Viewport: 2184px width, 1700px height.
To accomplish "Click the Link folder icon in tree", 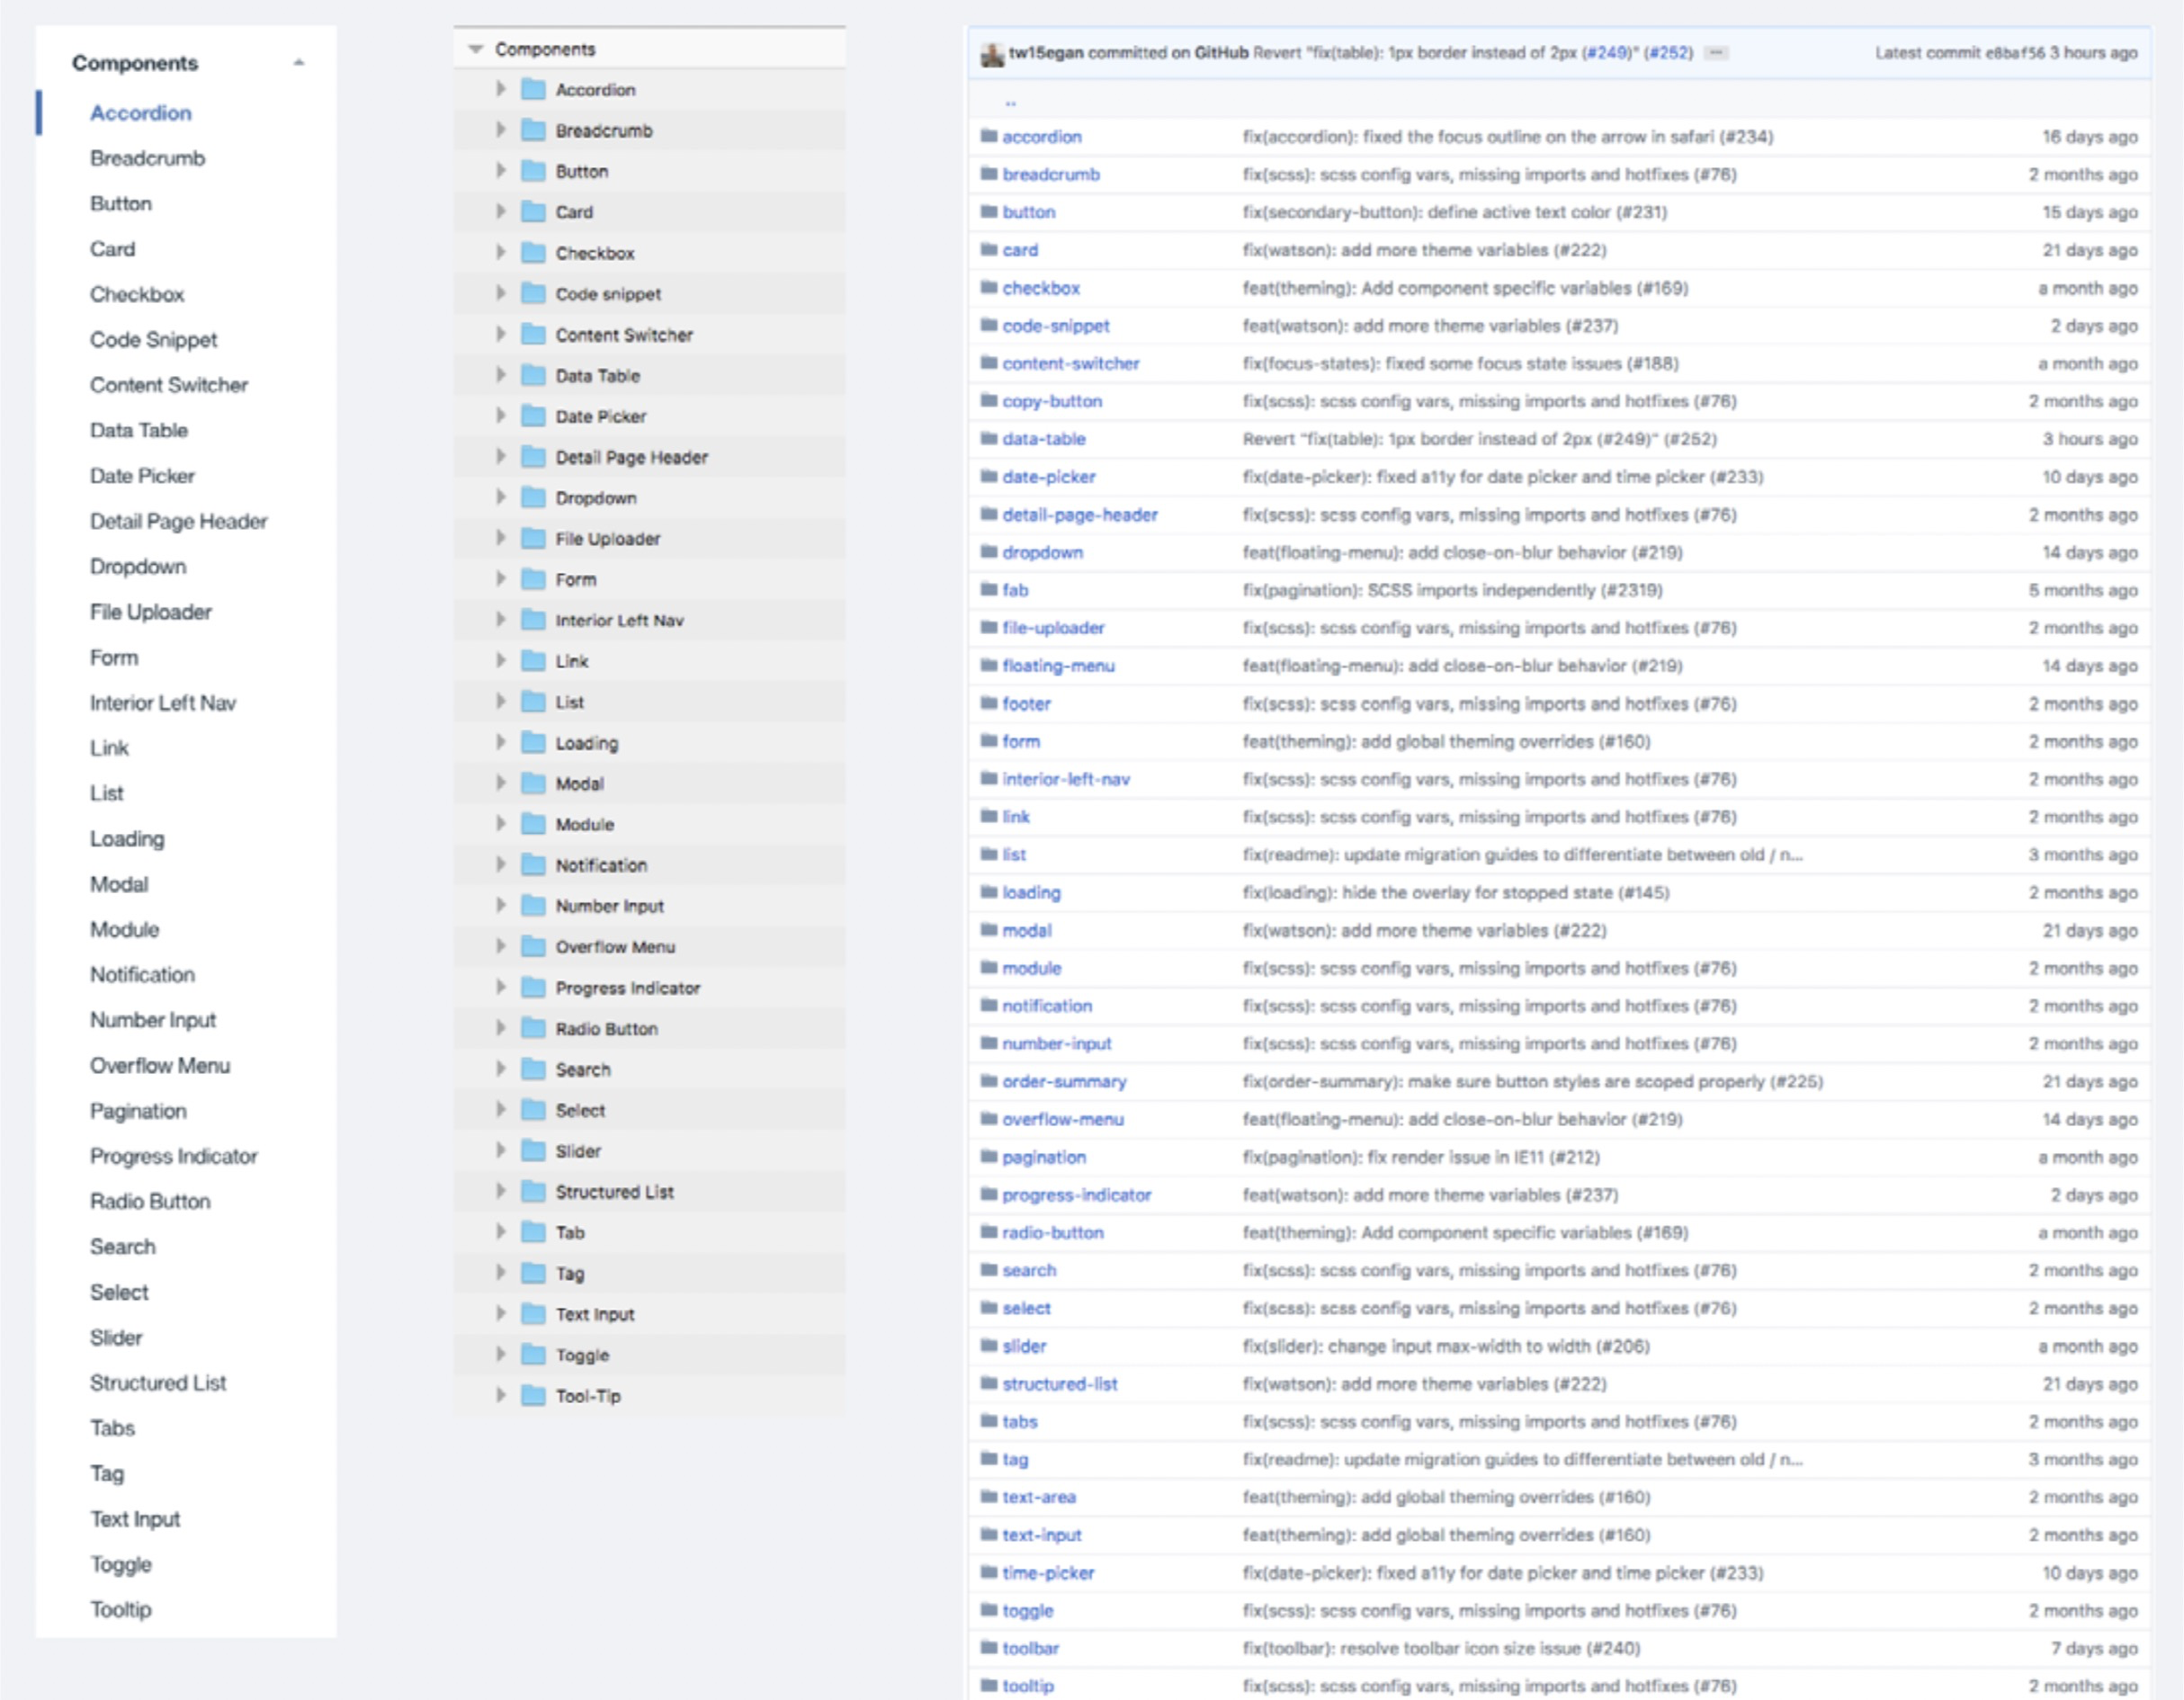I will 534,661.
